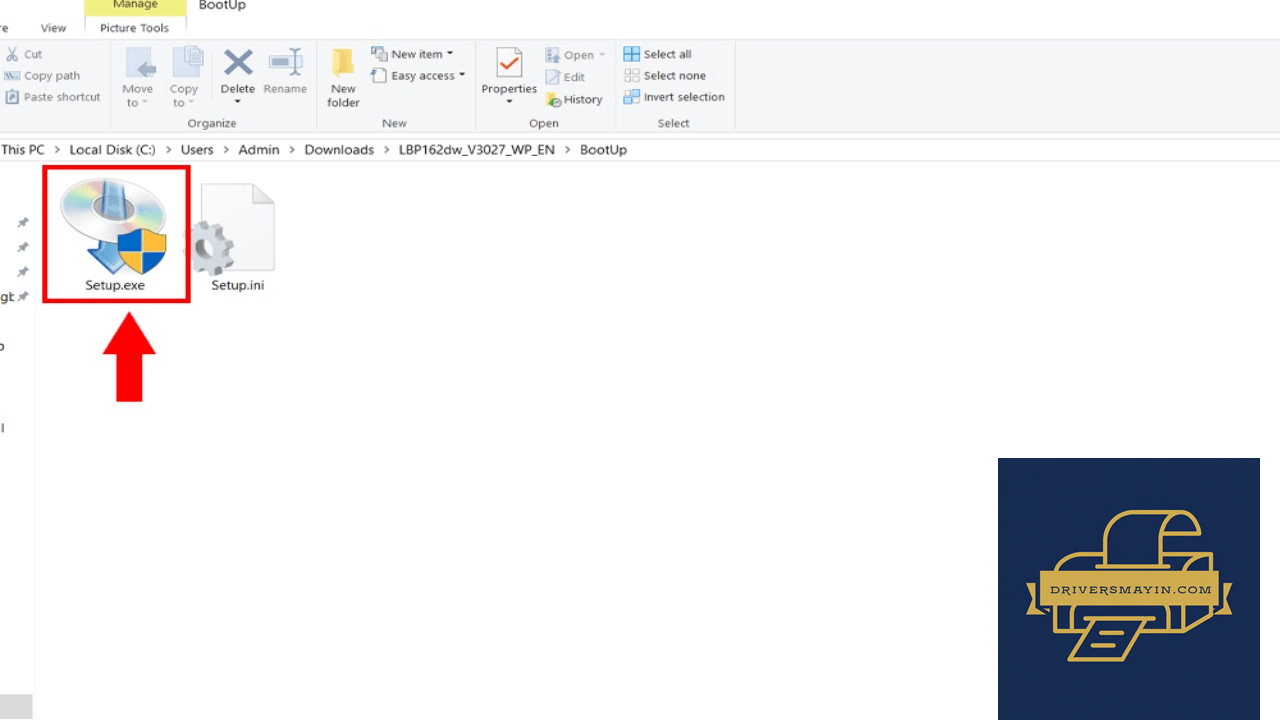The image size is (1280, 720).
Task: Expand chevron after Users breadcrumb
Action: coord(226,150)
